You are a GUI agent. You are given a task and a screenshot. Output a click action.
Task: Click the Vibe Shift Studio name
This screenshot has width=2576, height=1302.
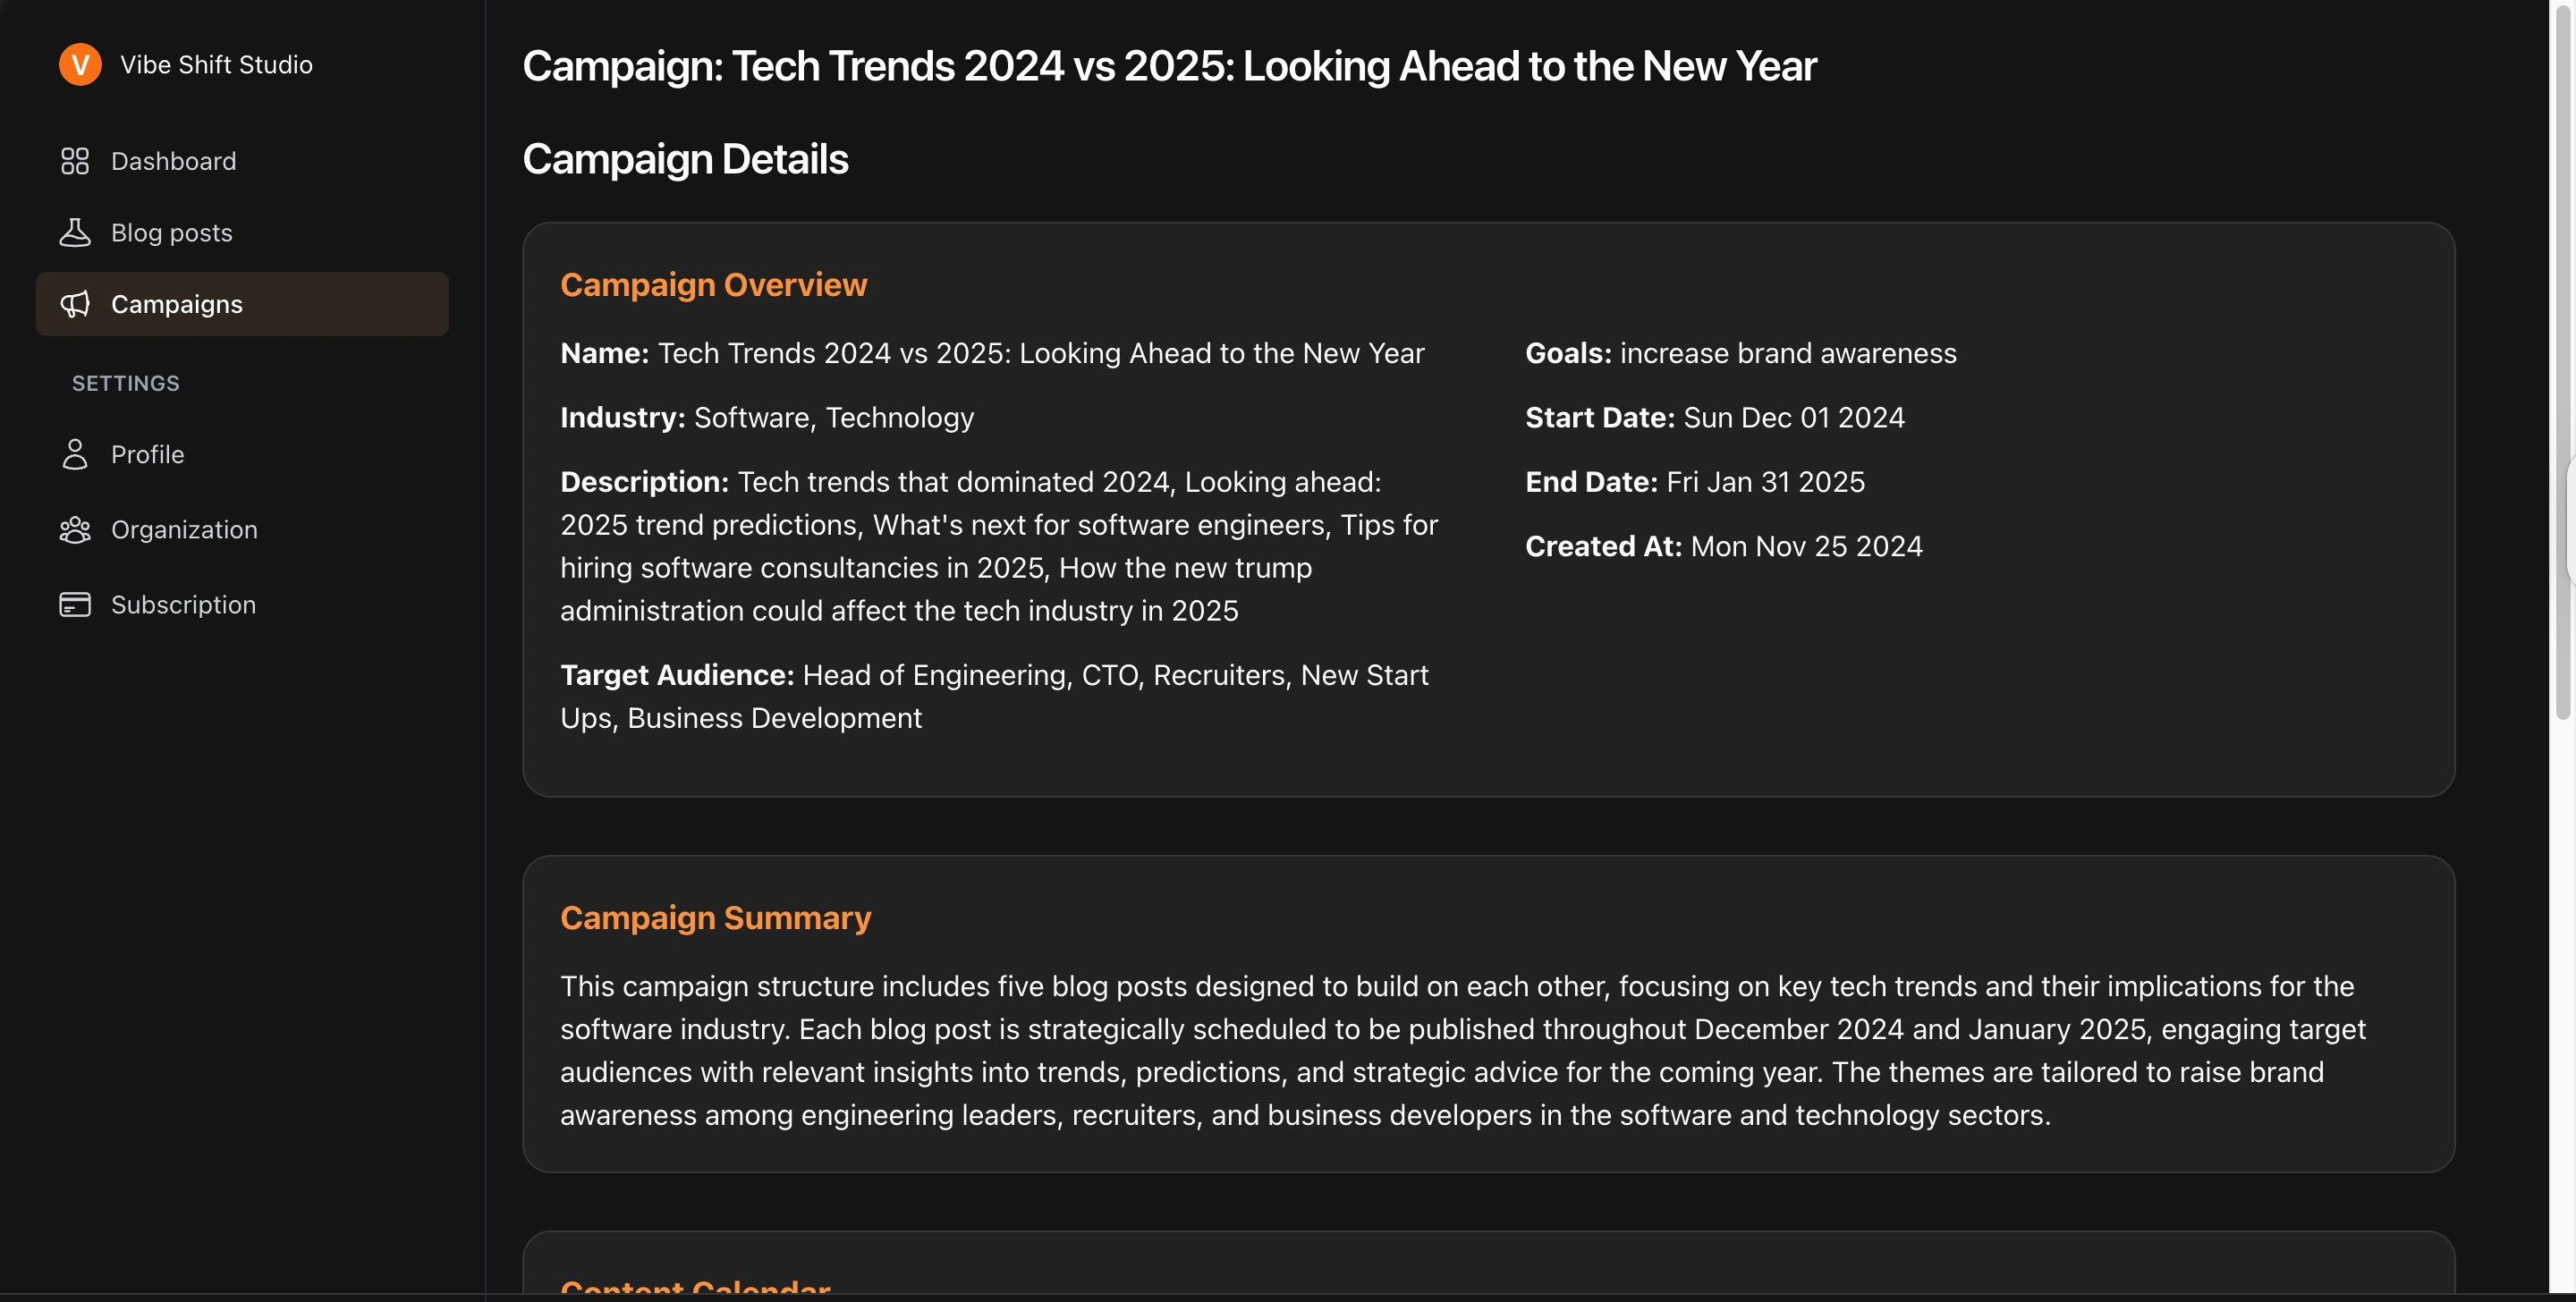pyautogui.click(x=216, y=65)
